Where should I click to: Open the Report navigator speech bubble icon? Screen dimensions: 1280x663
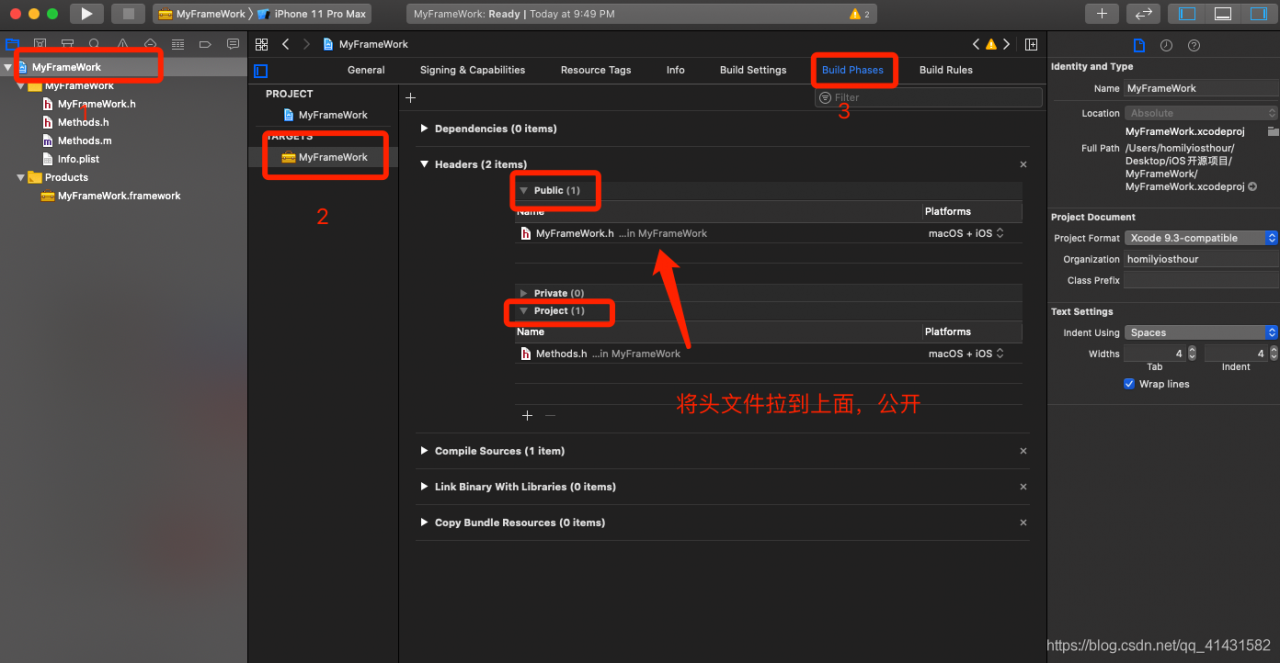tap(233, 44)
